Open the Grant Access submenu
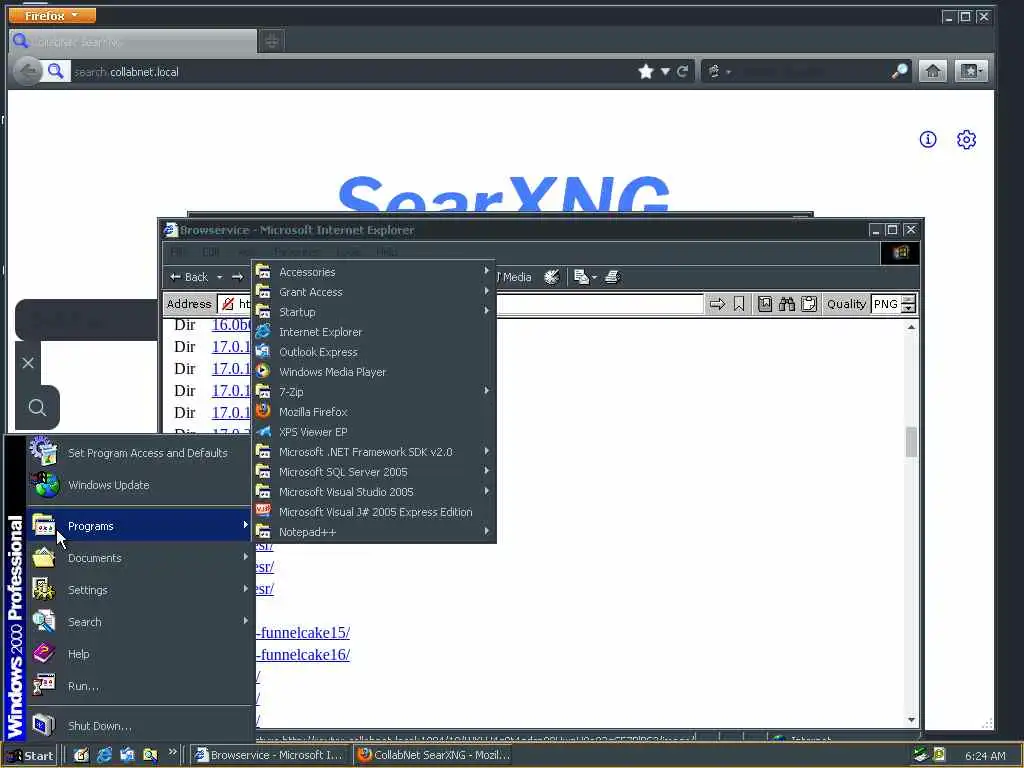The image size is (1024, 768). (x=374, y=292)
